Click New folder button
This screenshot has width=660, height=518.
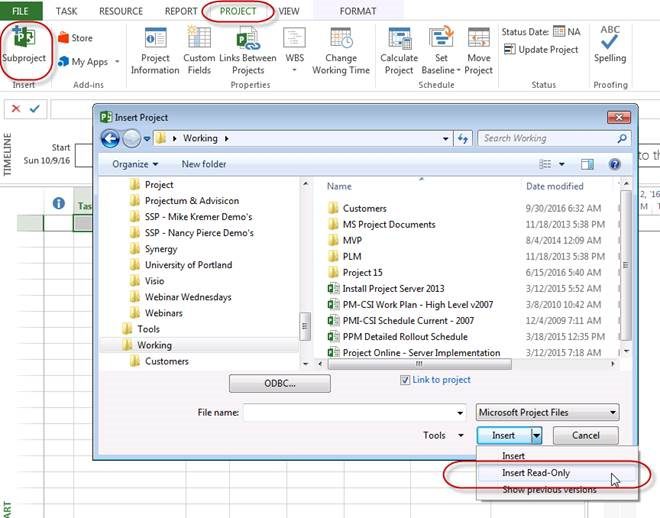[x=204, y=164]
